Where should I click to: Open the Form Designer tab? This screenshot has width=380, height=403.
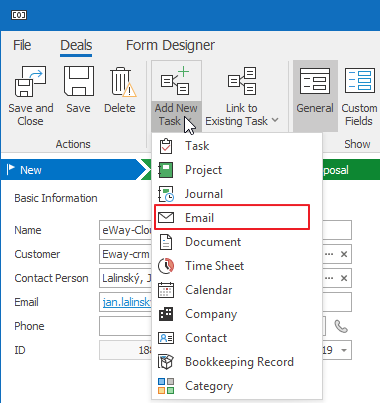point(170,45)
